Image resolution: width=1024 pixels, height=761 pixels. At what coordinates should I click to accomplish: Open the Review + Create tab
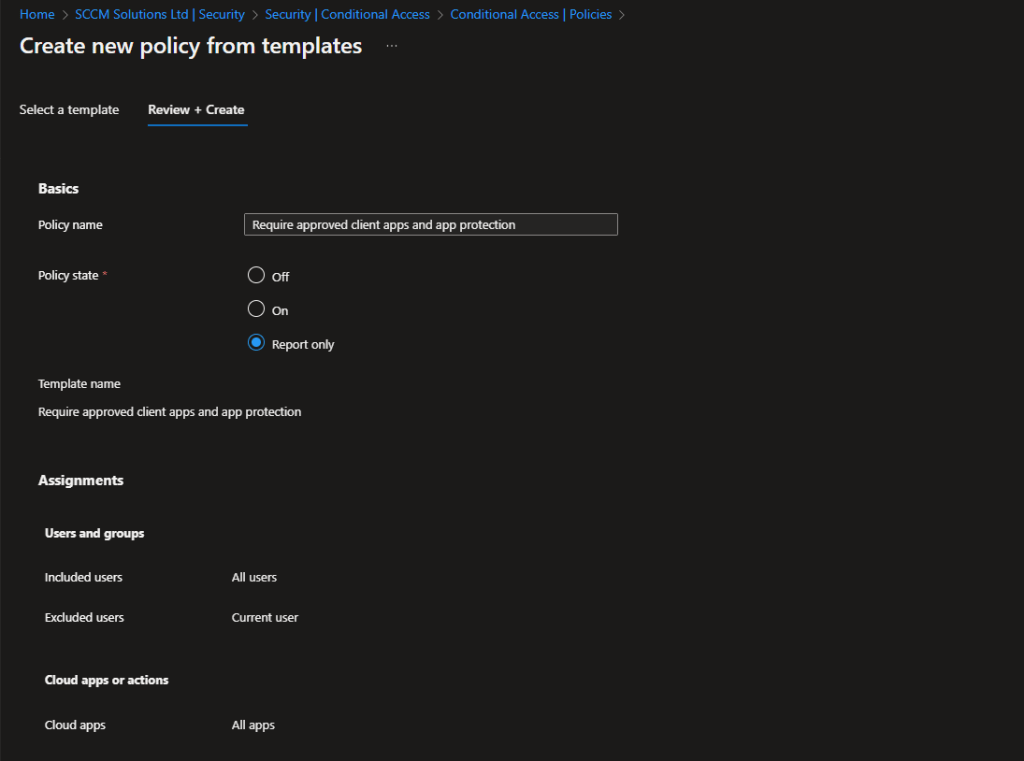click(x=196, y=110)
